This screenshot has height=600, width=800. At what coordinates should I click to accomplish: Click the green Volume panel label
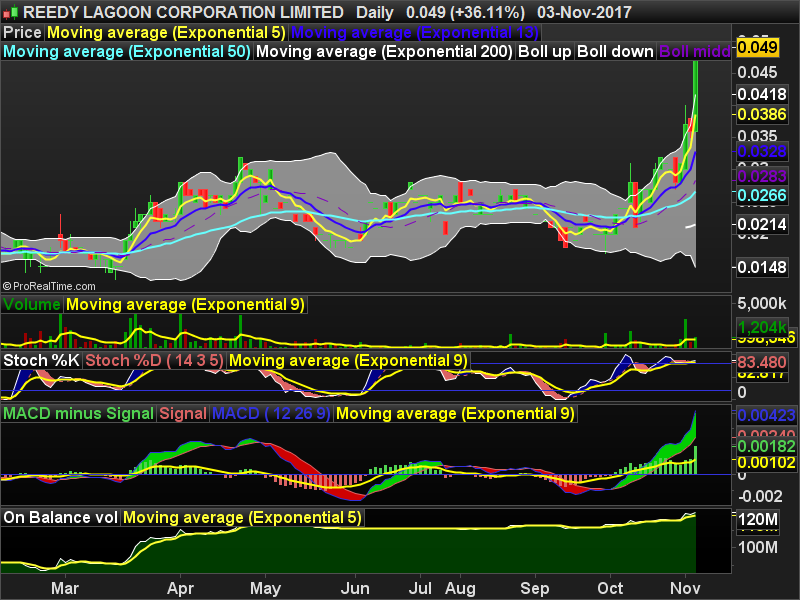[x=32, y=305]
